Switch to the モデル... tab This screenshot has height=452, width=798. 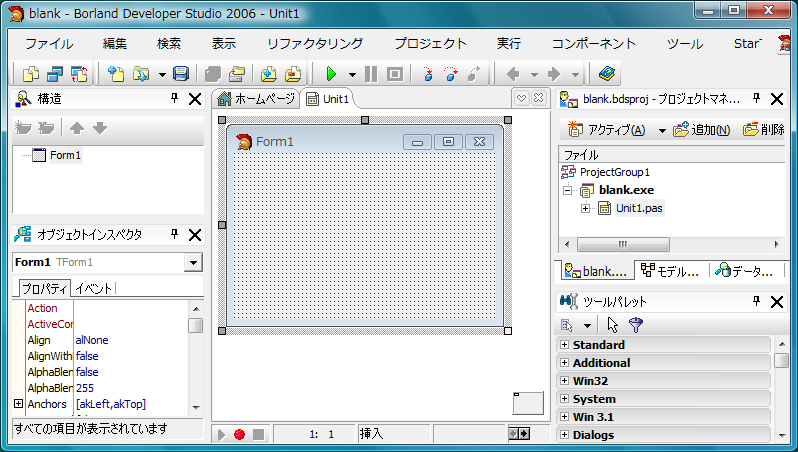click(671, 271)
